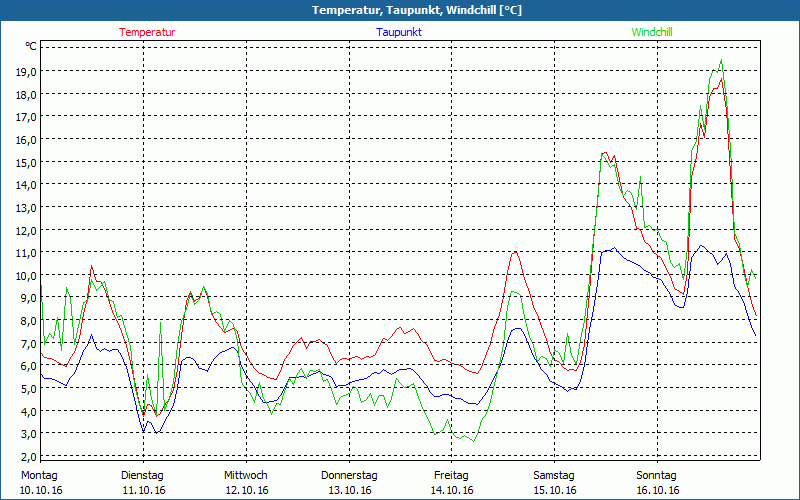Click the date 10.10.16
The width and height of the screenshot is (800, 500).
click(41, 490)
